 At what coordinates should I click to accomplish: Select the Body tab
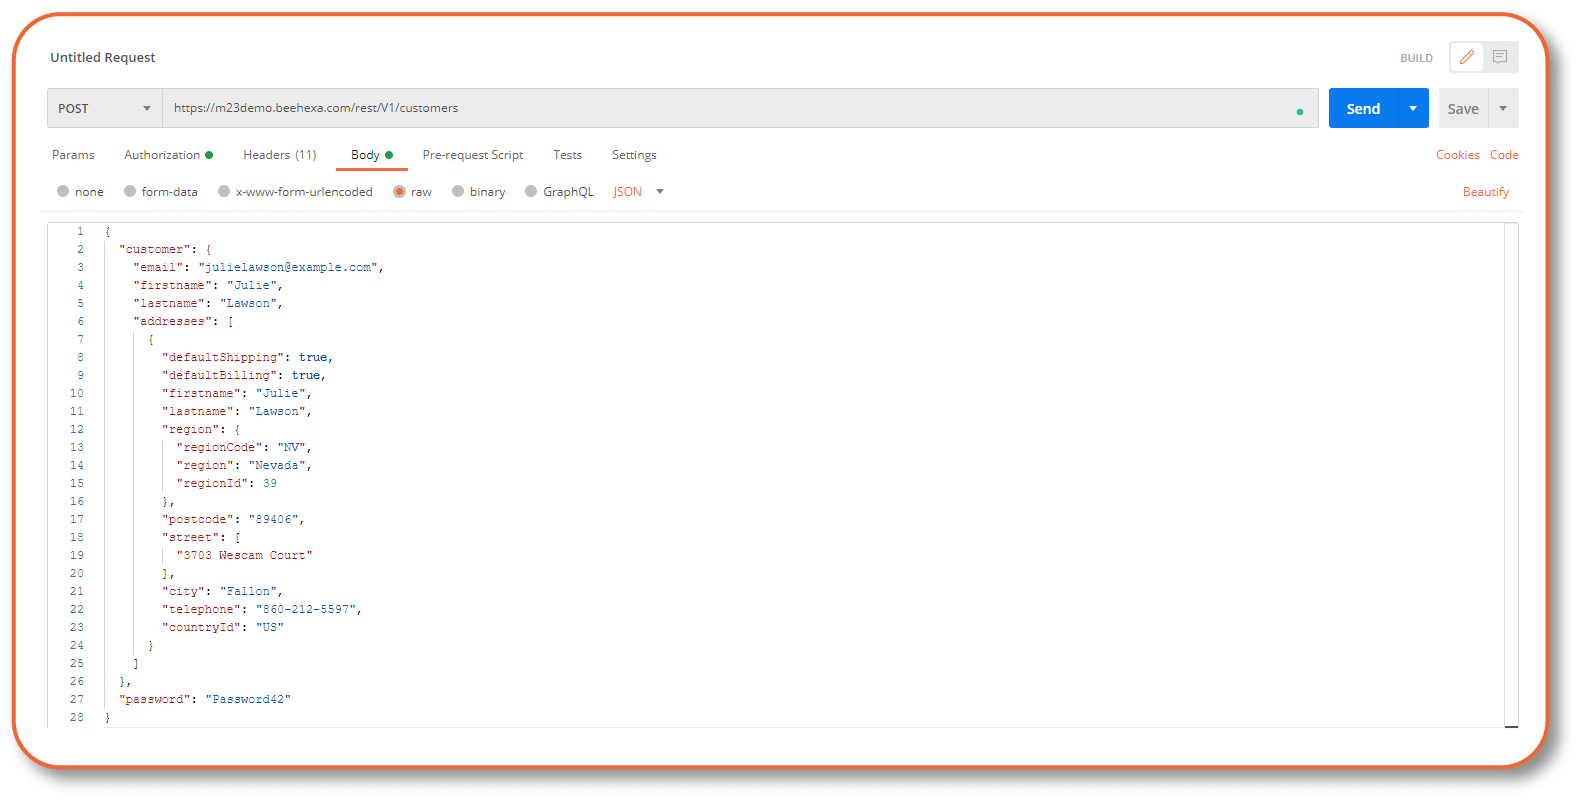(371, 155)
